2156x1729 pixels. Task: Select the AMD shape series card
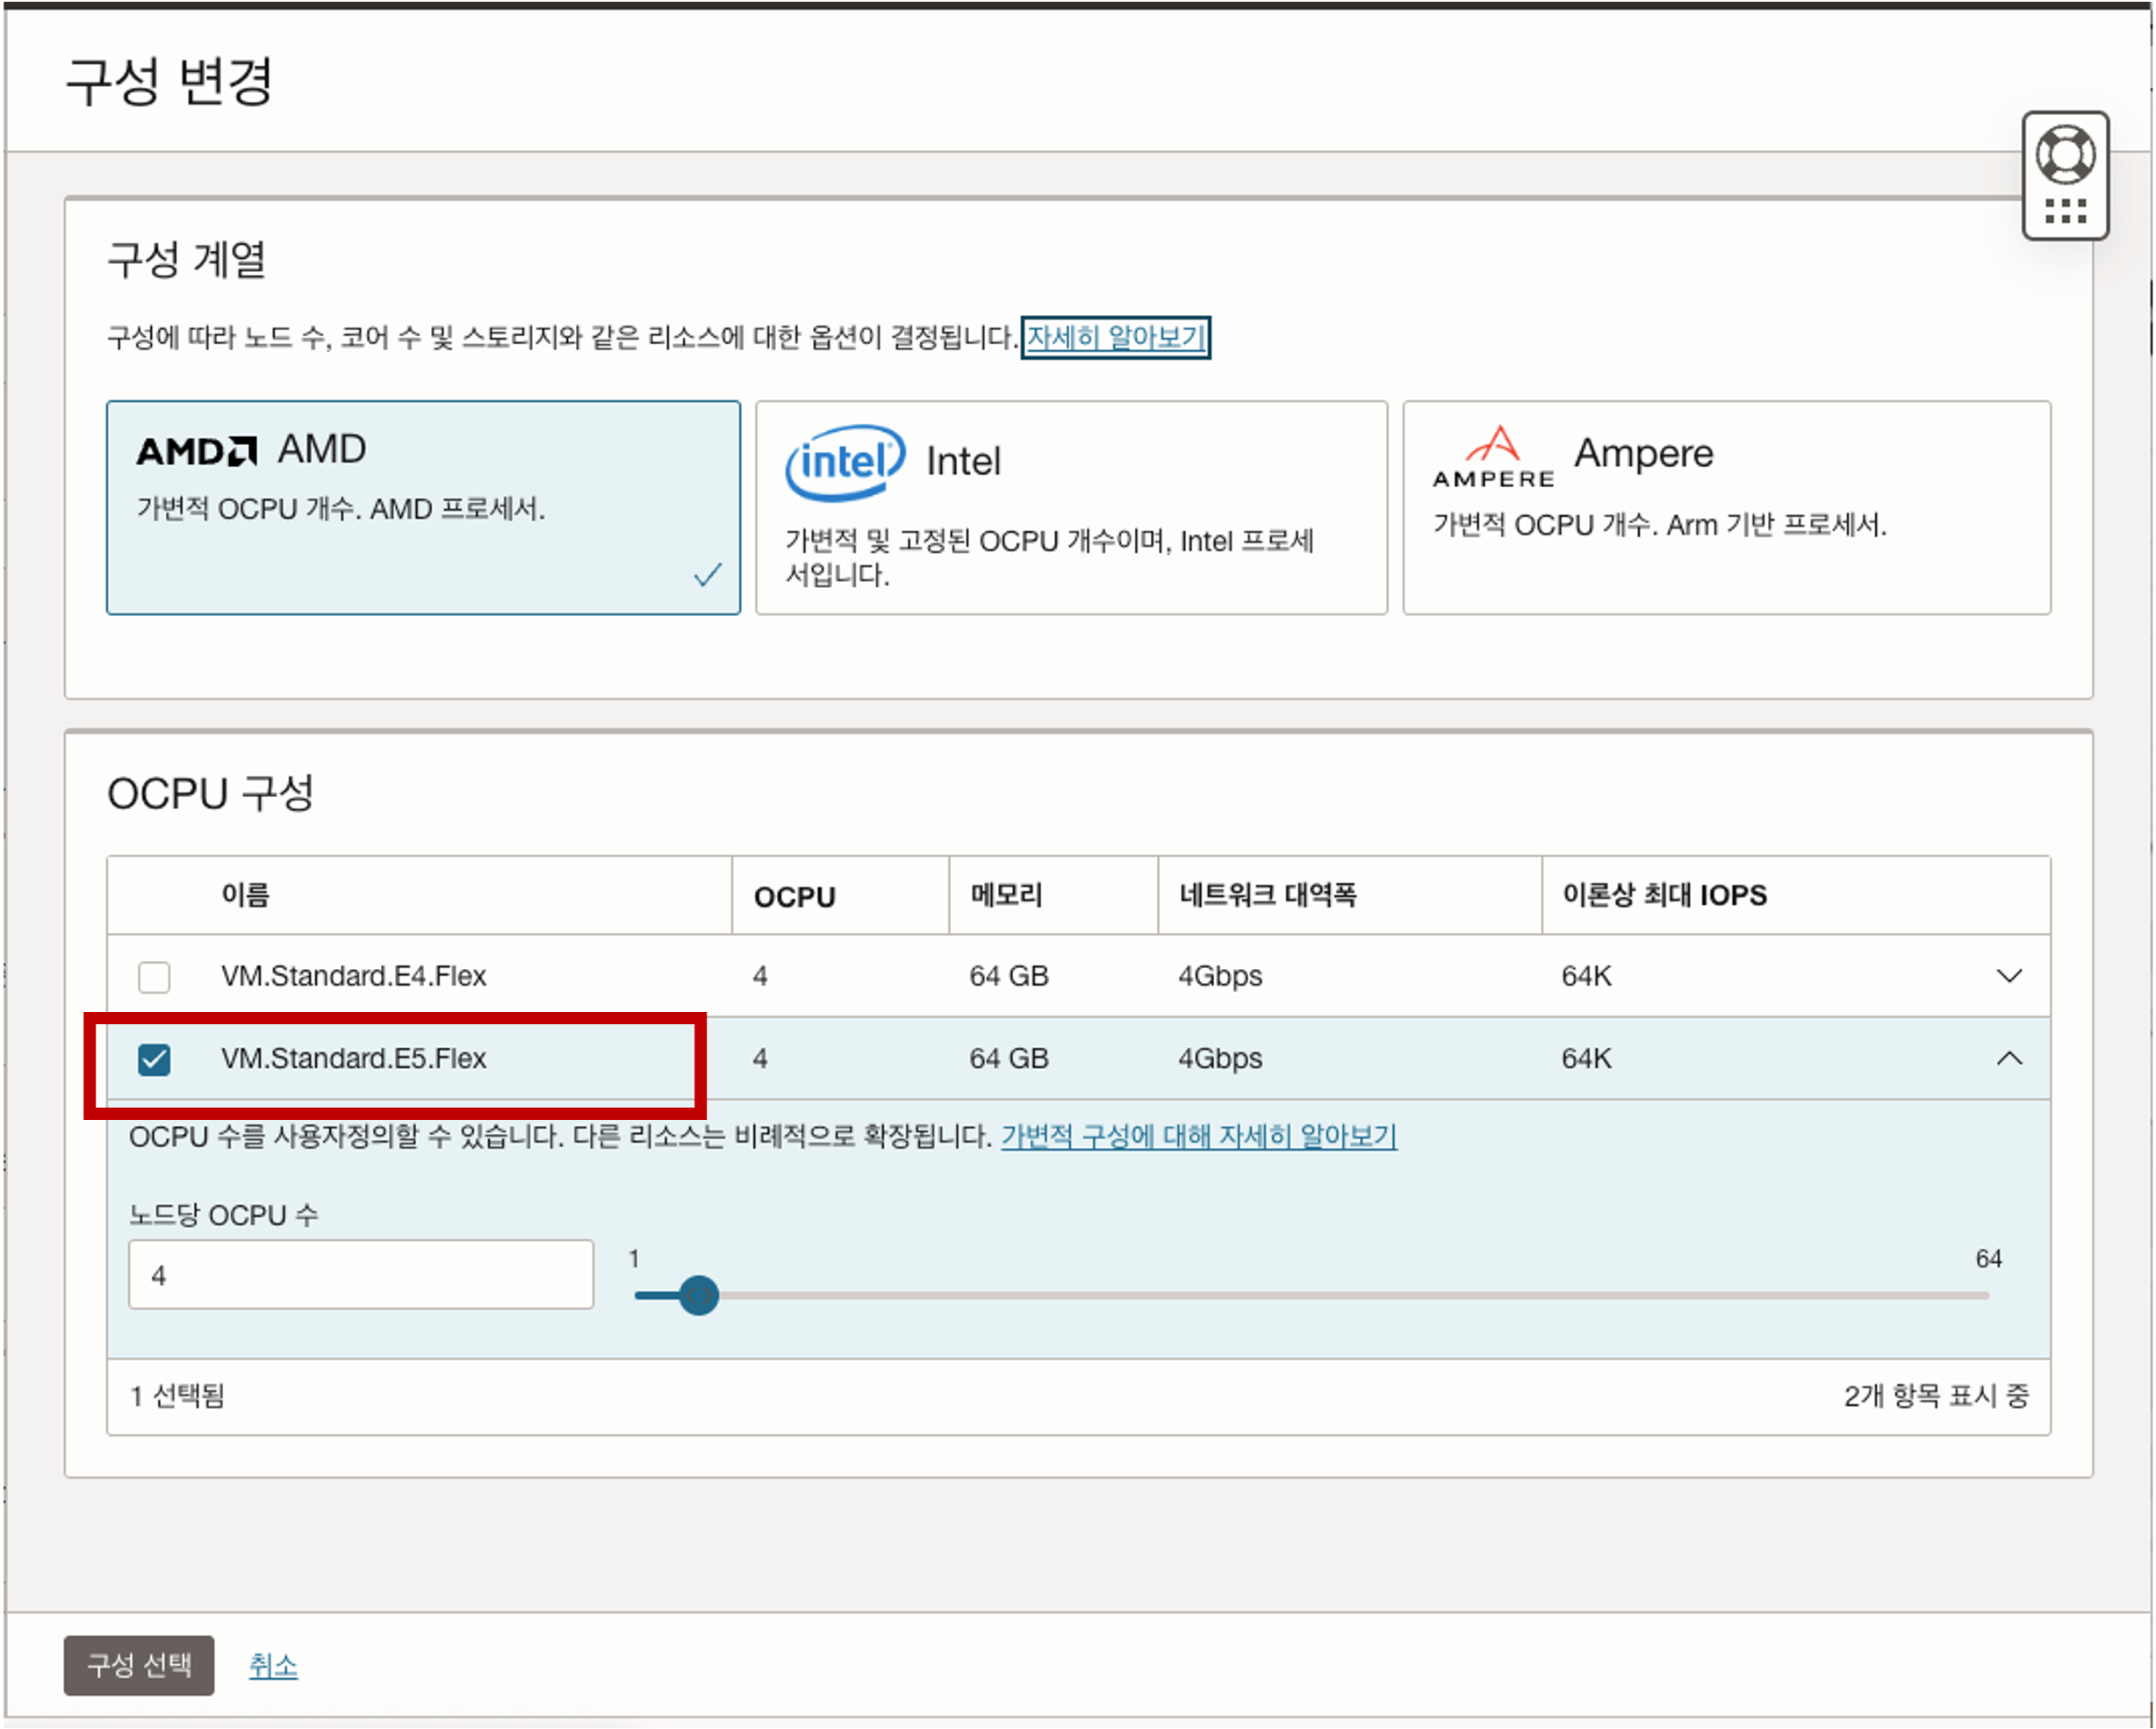coord(423,508)
